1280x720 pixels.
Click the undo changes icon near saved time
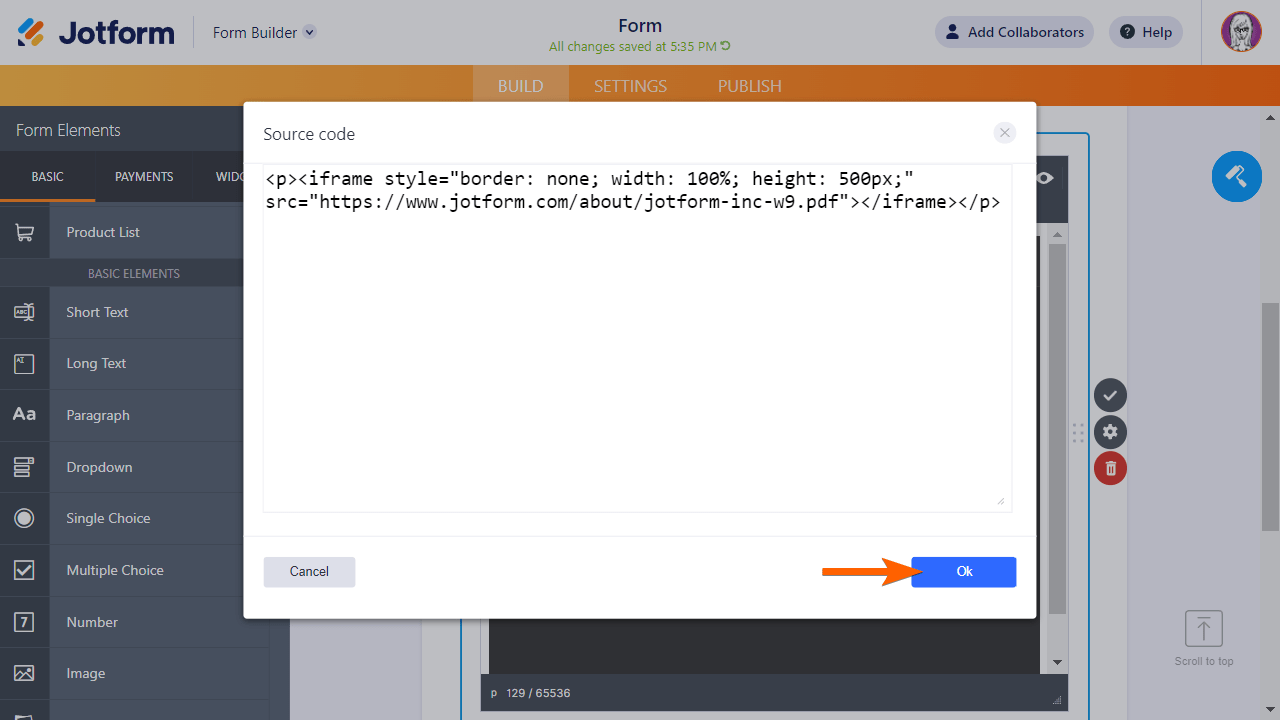click(x=726, y=46)
